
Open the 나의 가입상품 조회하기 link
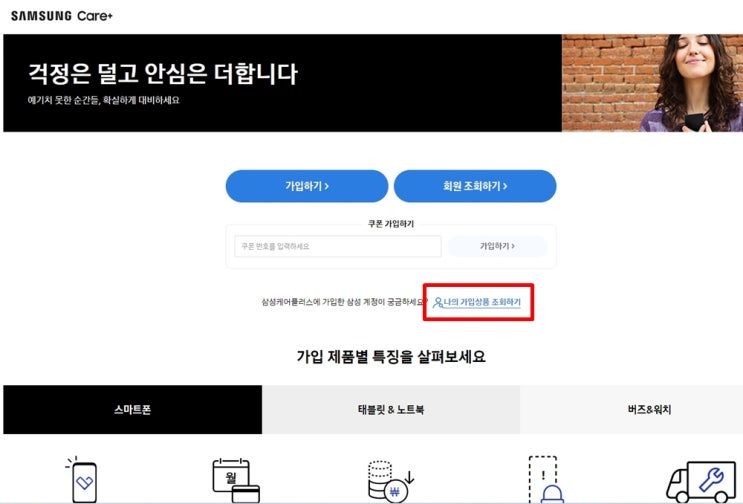(x=482, y=302)
